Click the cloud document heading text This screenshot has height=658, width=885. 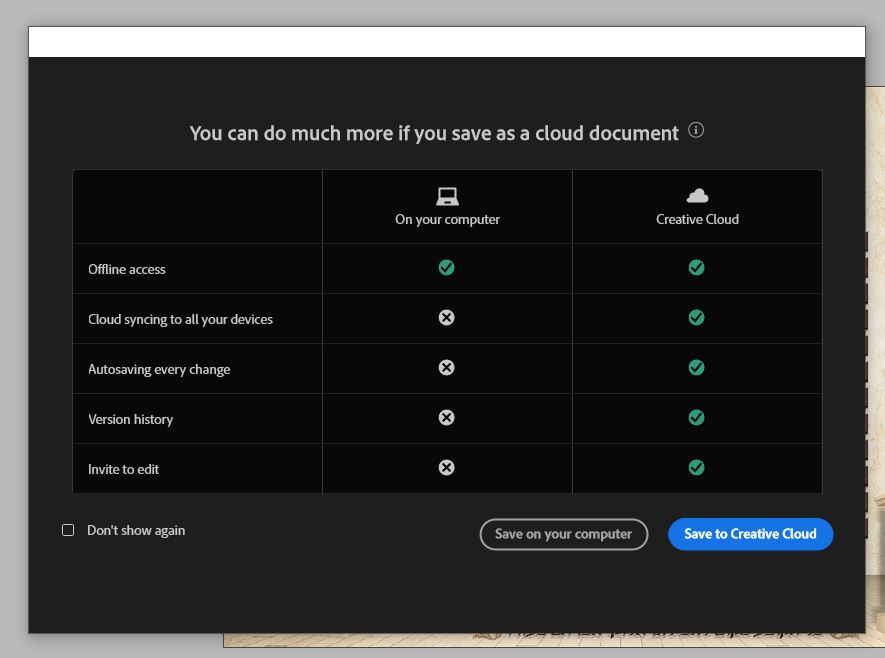click(x=434, y=133)
